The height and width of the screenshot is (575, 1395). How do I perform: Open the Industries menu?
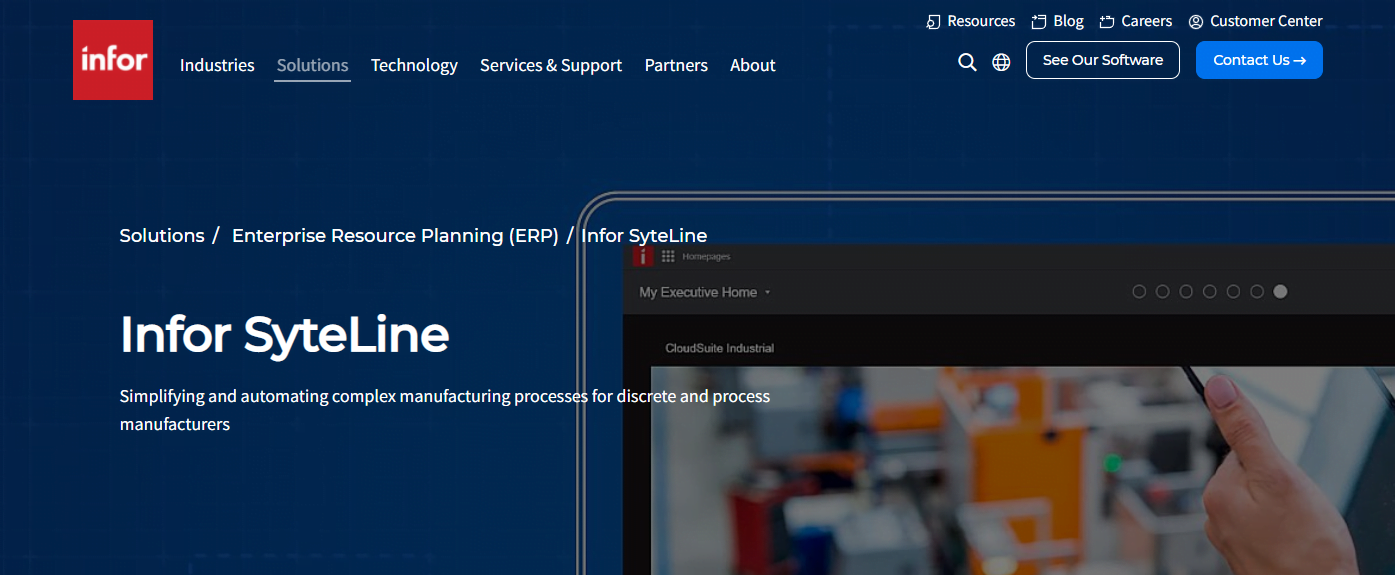217,65
